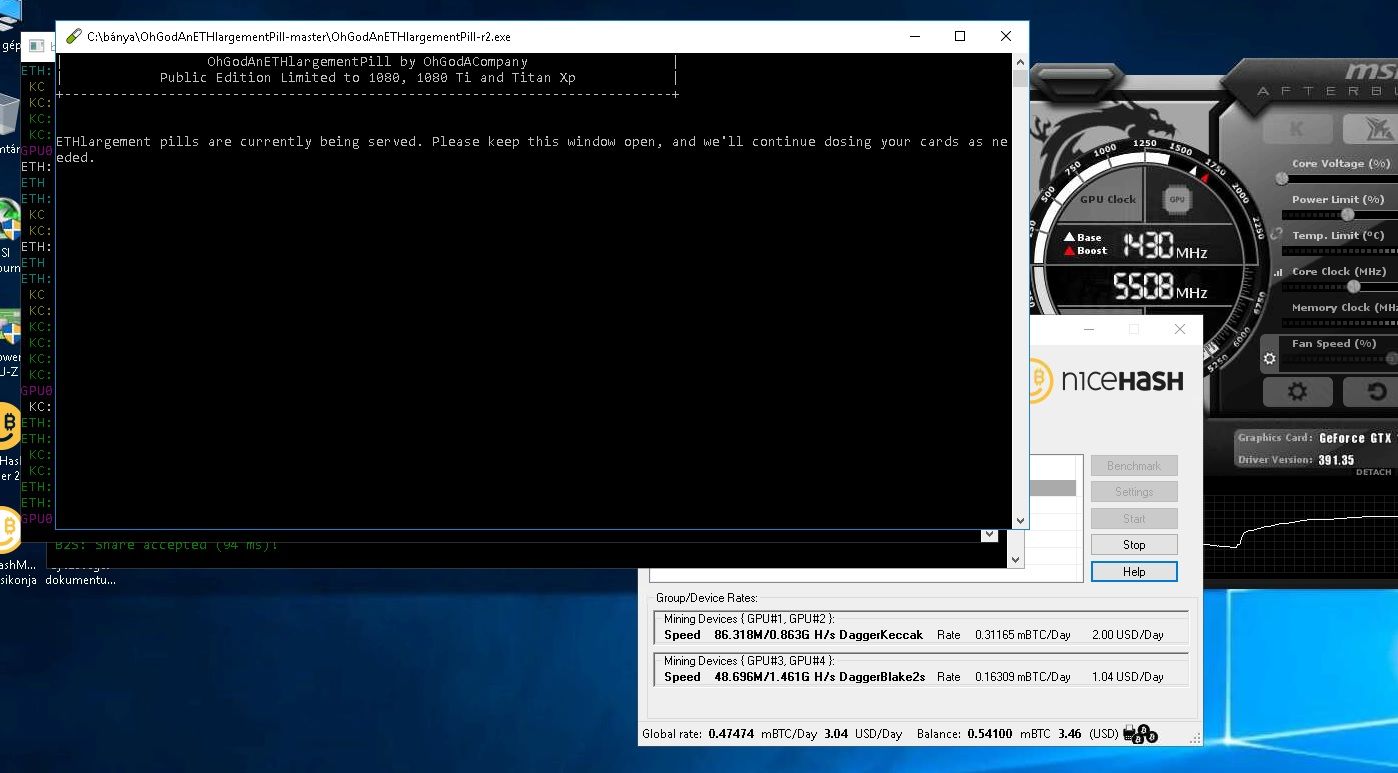Click 'Group/Device Rates:' label

[x=707, y=598]
